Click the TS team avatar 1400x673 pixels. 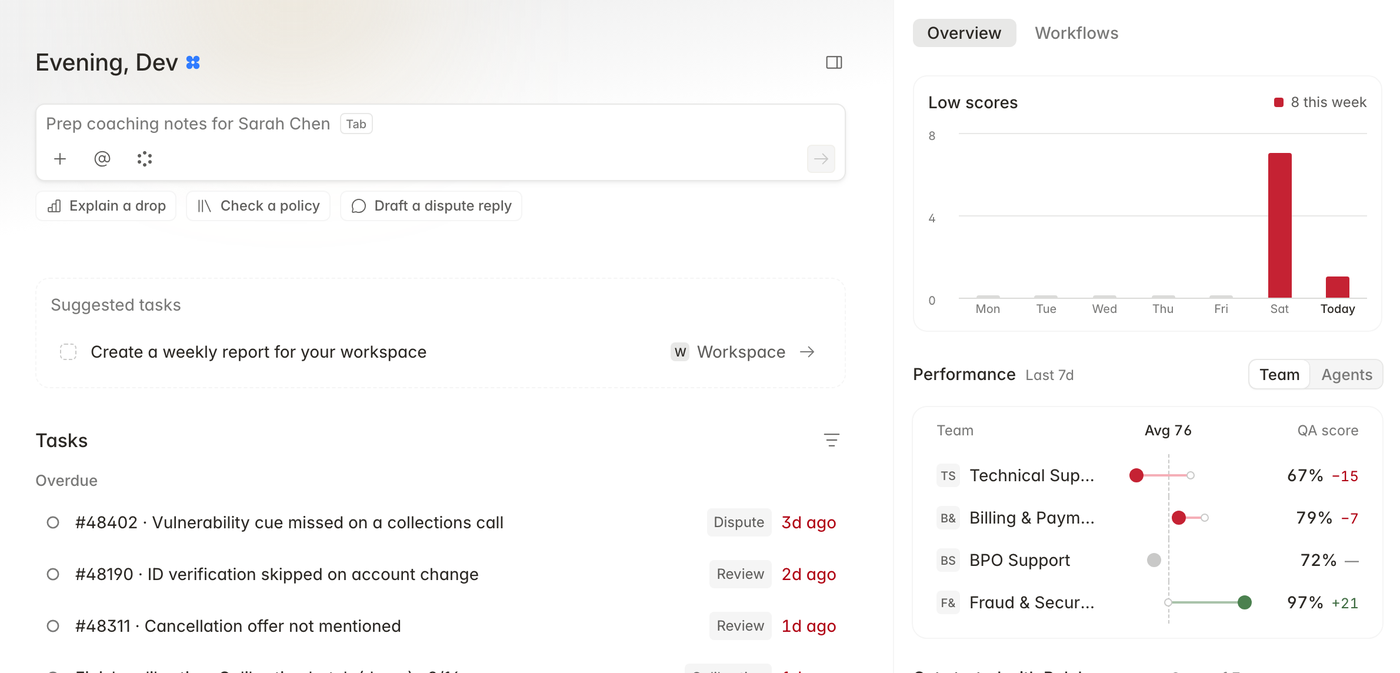click(x=948, y=476)
